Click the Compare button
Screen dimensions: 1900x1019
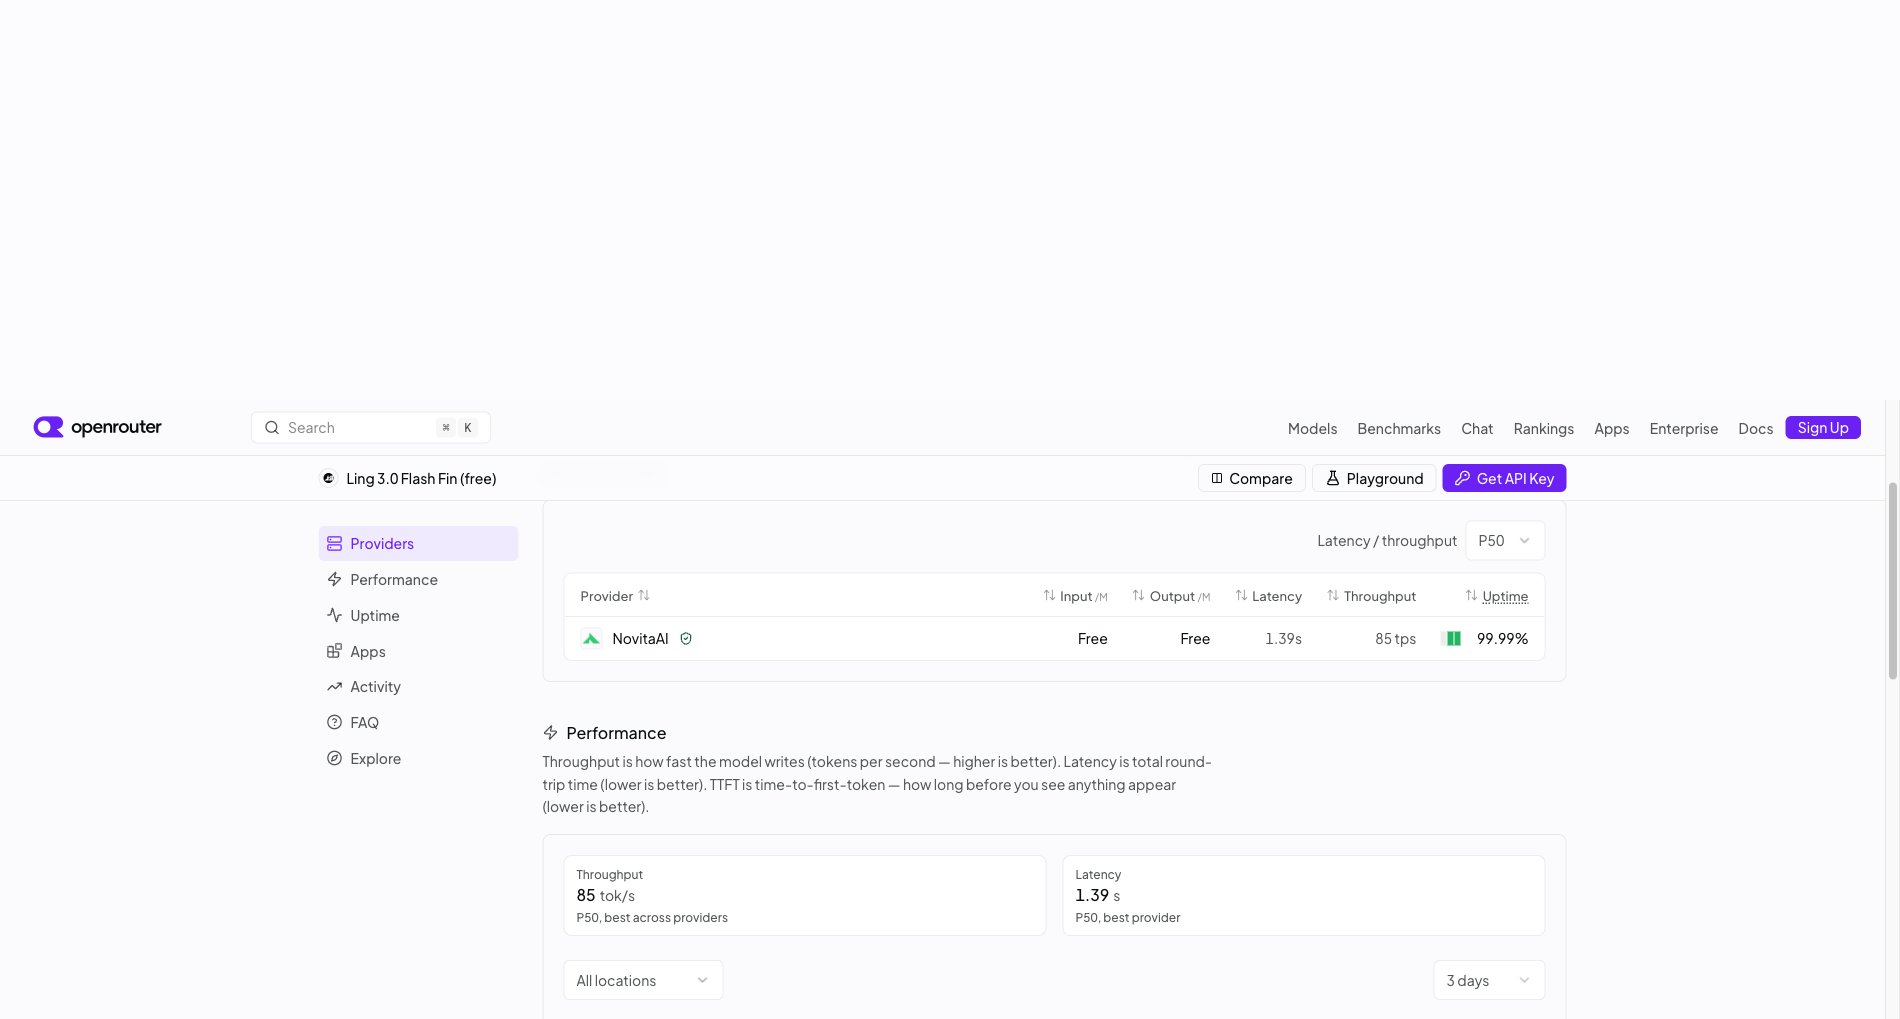[1251, 479]
